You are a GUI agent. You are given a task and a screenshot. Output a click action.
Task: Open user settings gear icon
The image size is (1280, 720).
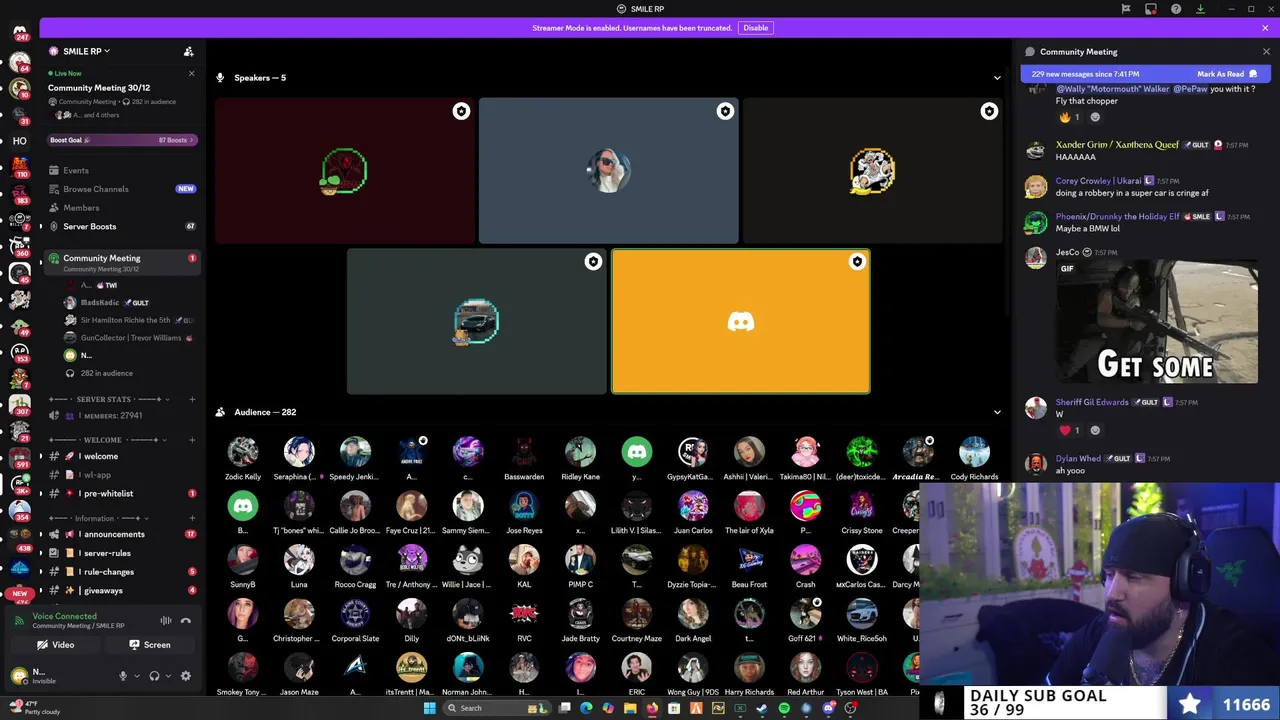tap(185, 676)
